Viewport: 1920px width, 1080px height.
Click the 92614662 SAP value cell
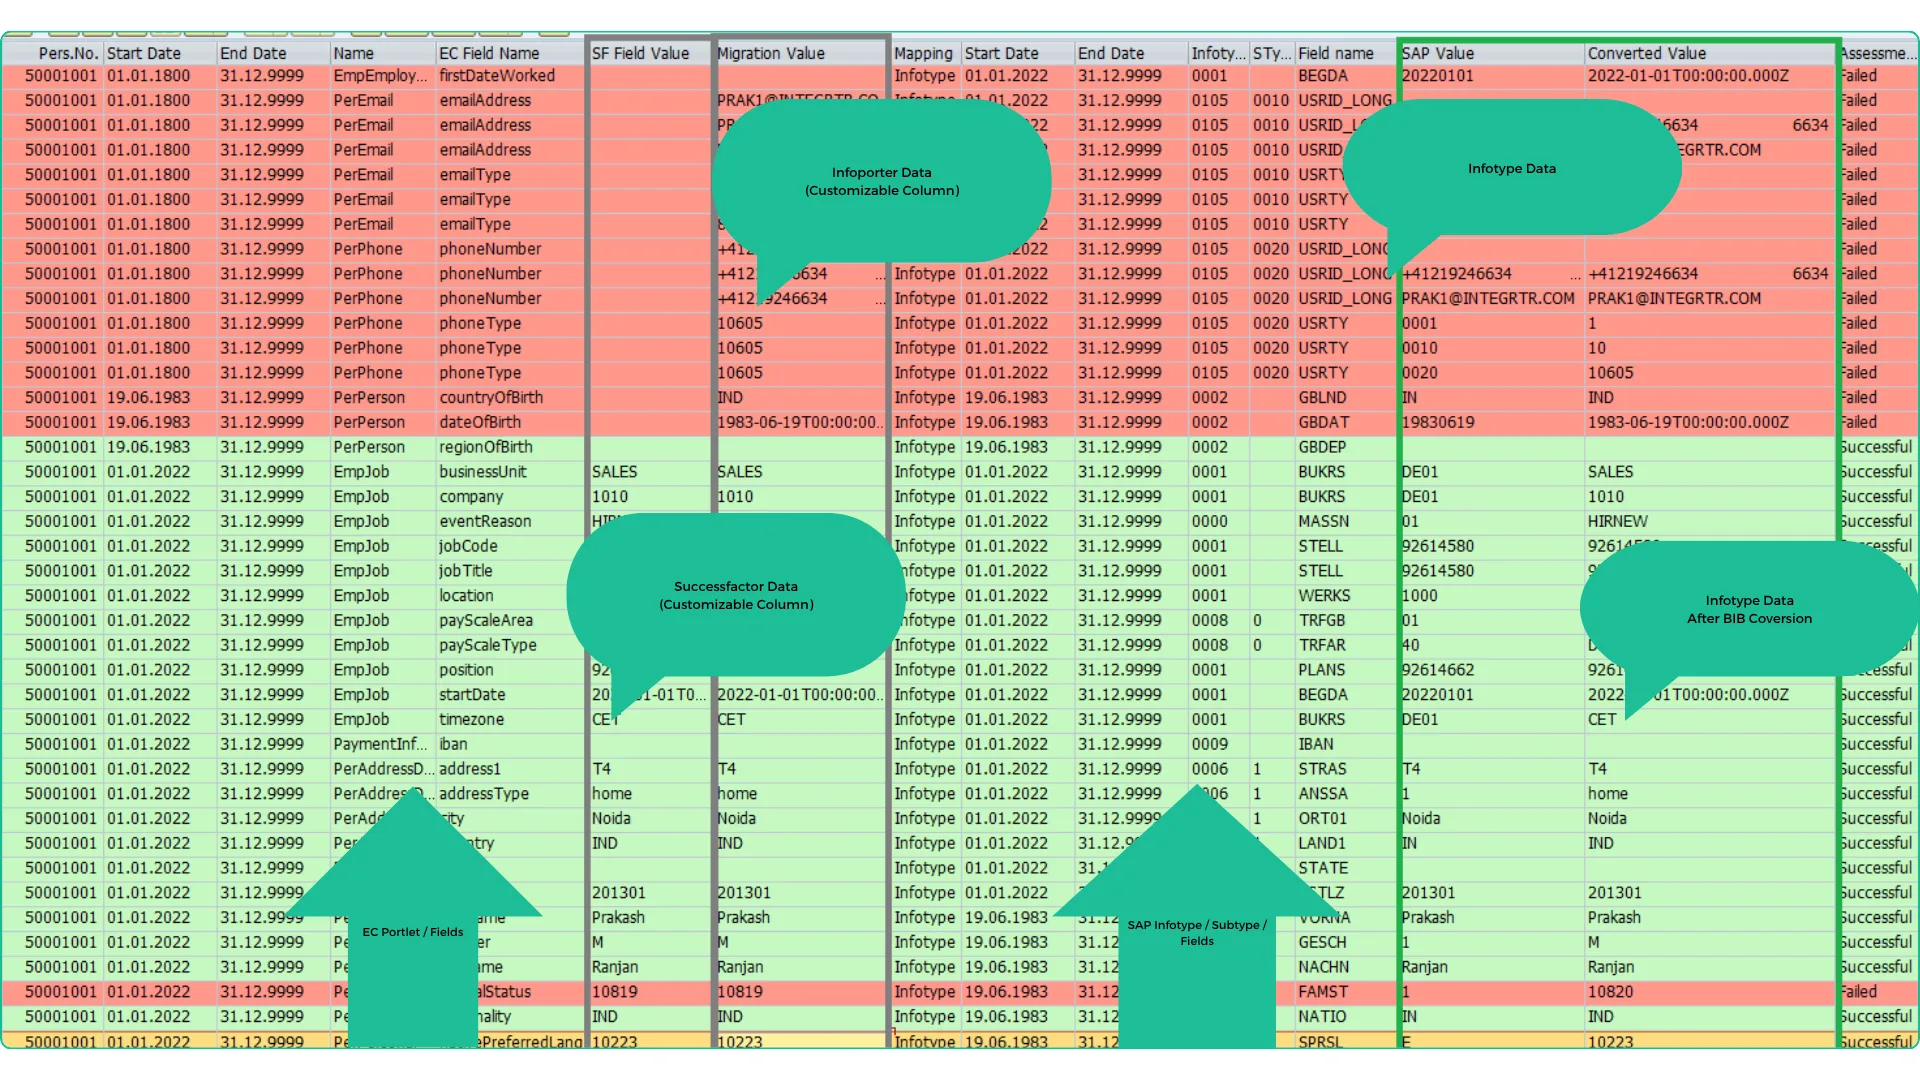pos(1491,670)
